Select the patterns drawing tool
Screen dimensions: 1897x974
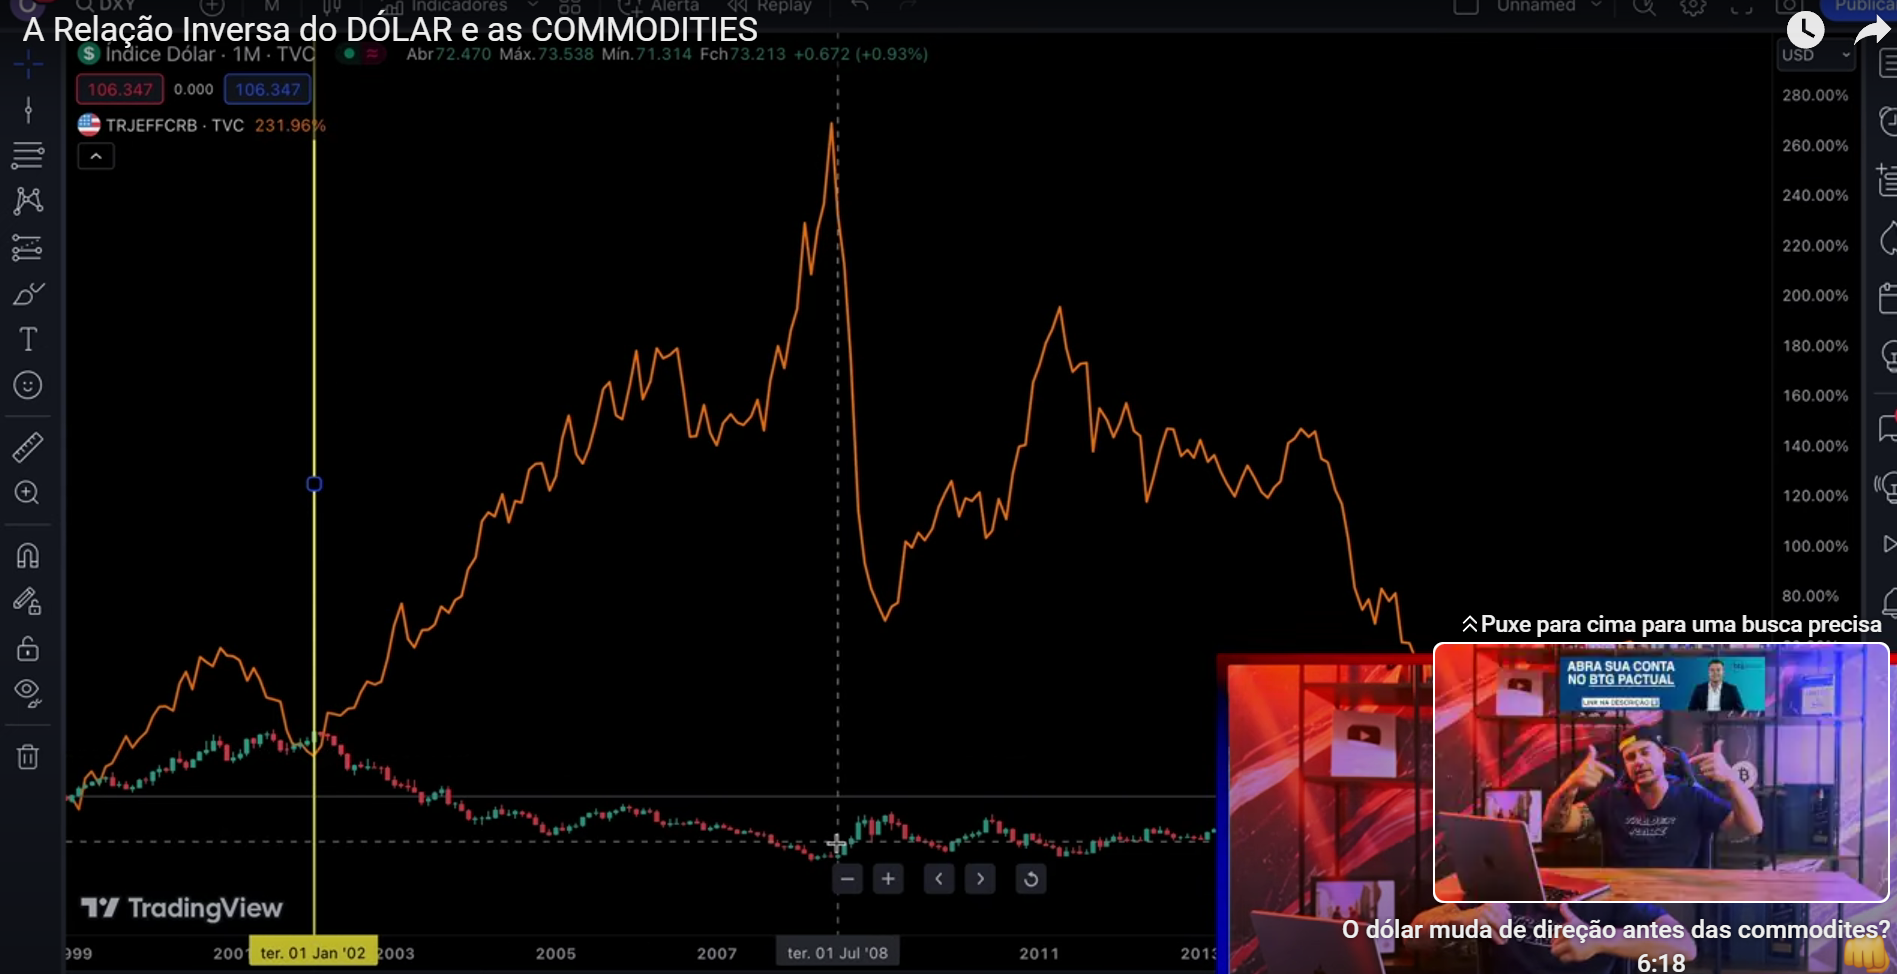[28, 201]
